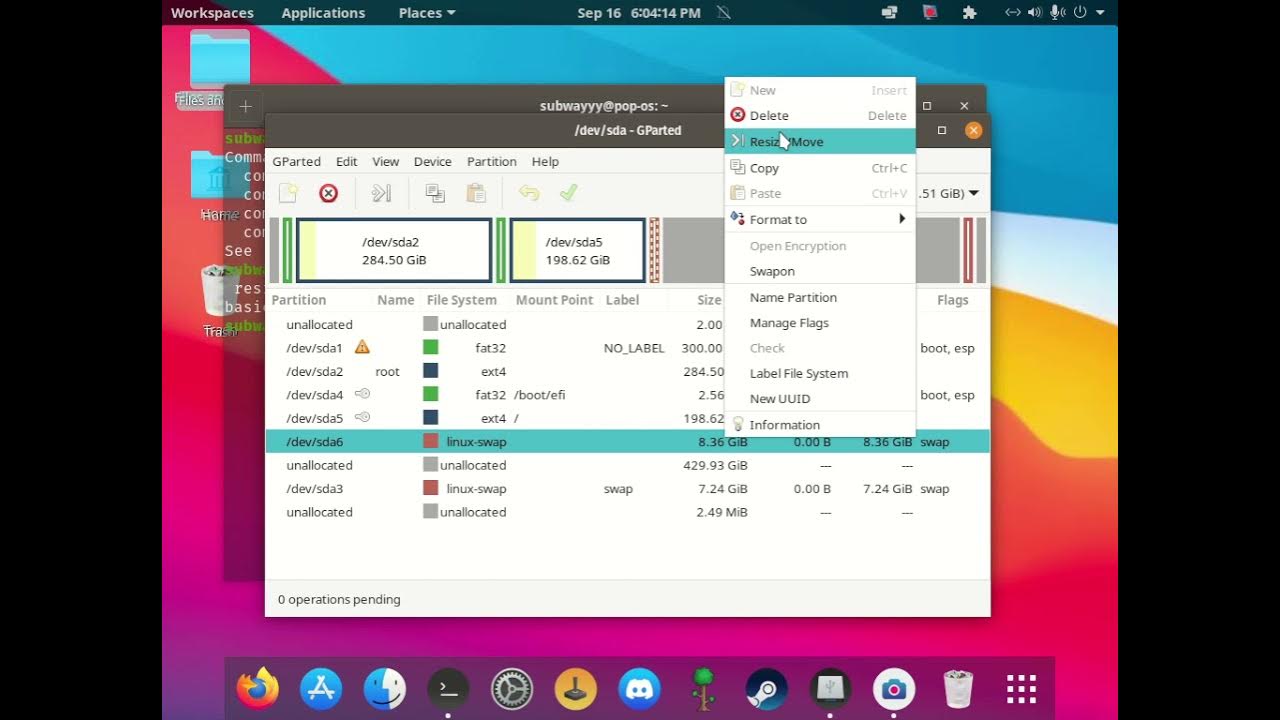Open the Finder-style file manager dock icon
This screenshot has width=1280, height=720.
pos(385,689)
